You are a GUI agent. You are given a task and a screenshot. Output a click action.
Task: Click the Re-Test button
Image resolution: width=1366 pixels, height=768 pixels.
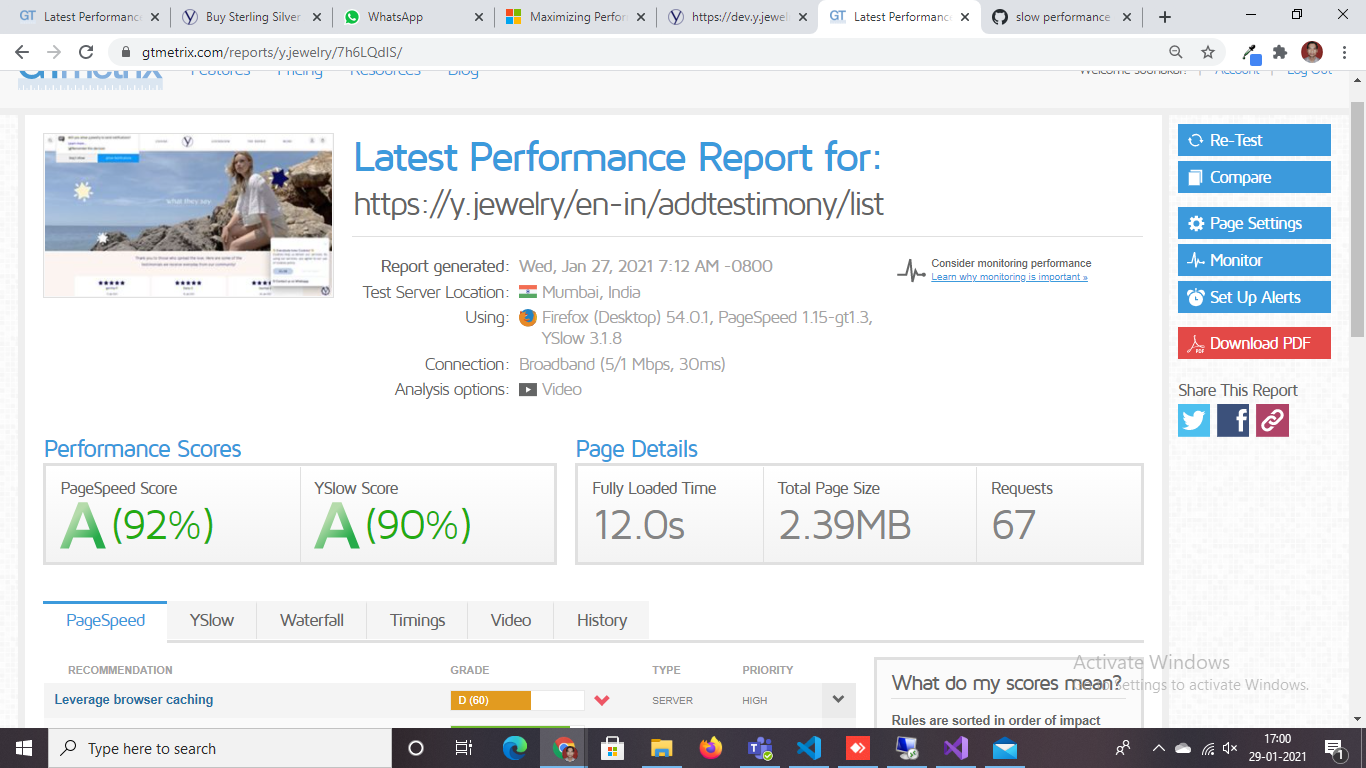(1254, 140)
